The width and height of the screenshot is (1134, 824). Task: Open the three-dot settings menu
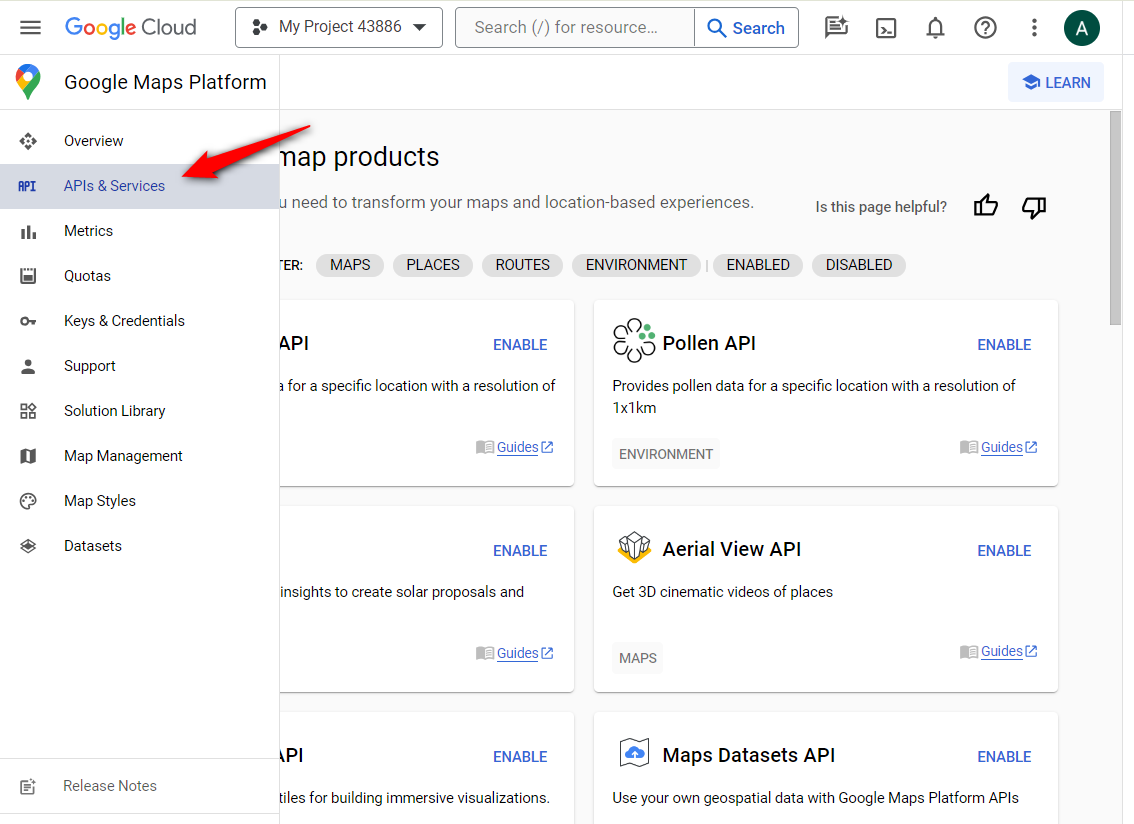click(1034, 27)
